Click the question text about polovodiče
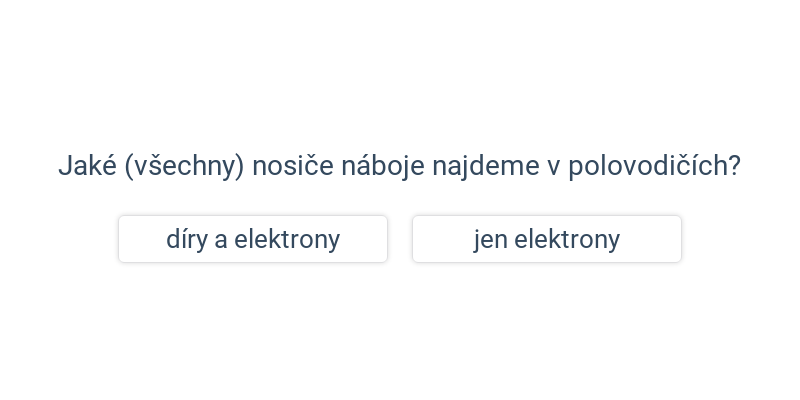The height and width of the screenshot is (400, 800). click(399, 166)
